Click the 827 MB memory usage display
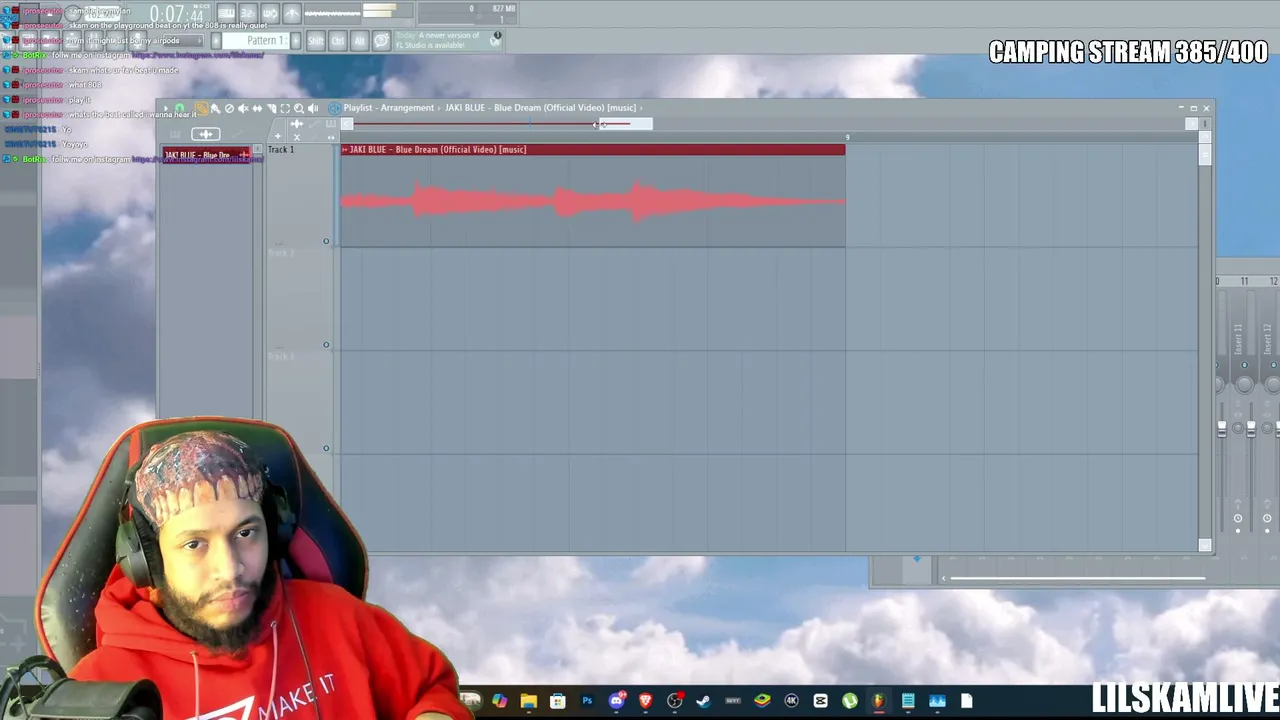The image size is (1280, 720). click(504, 9)
